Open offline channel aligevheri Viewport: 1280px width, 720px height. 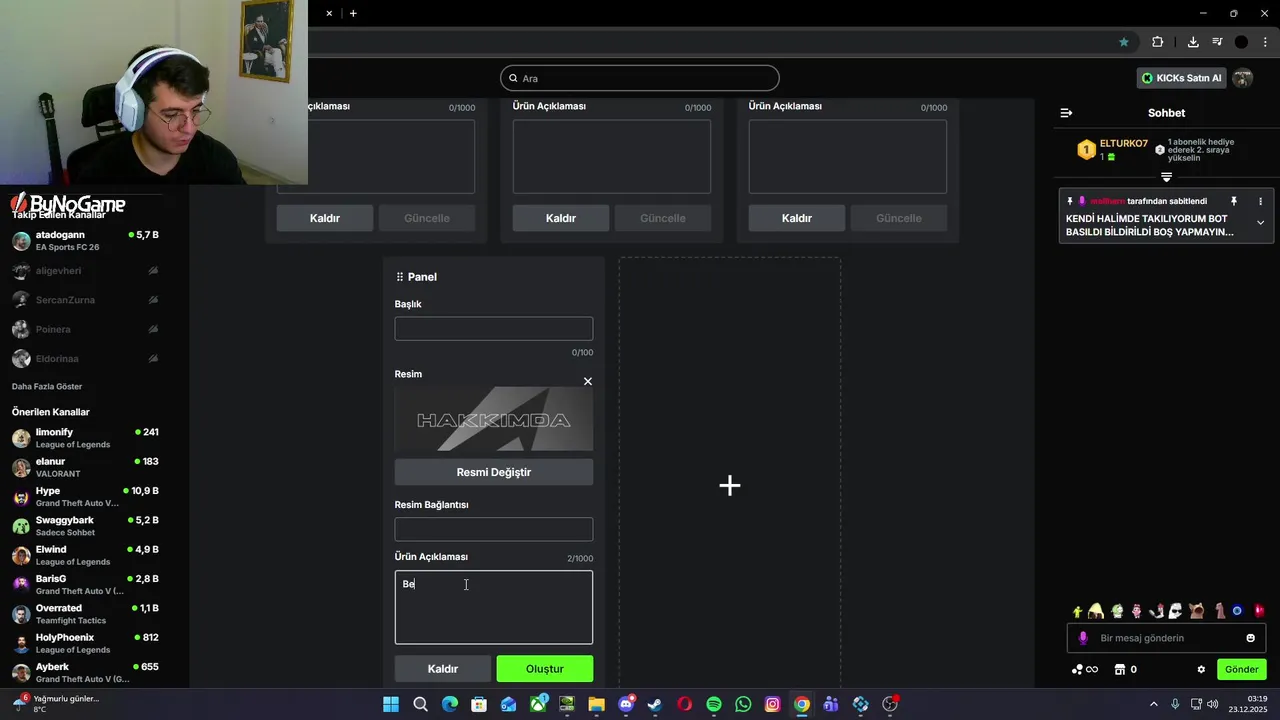coord(85,271)
